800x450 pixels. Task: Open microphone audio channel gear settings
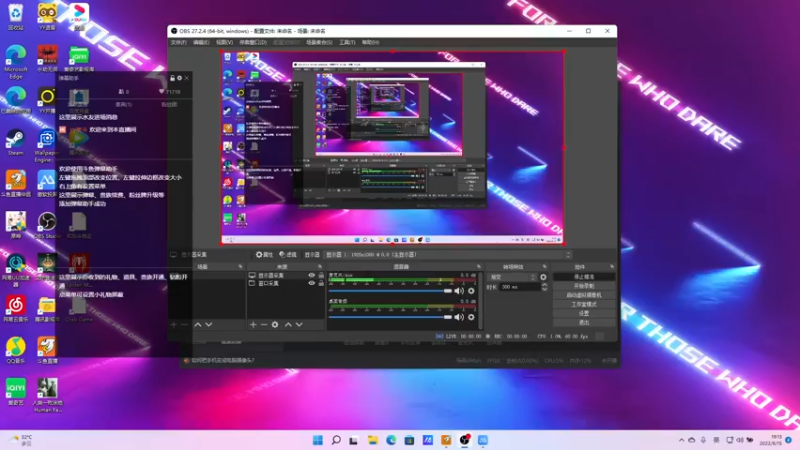(471, 291)
